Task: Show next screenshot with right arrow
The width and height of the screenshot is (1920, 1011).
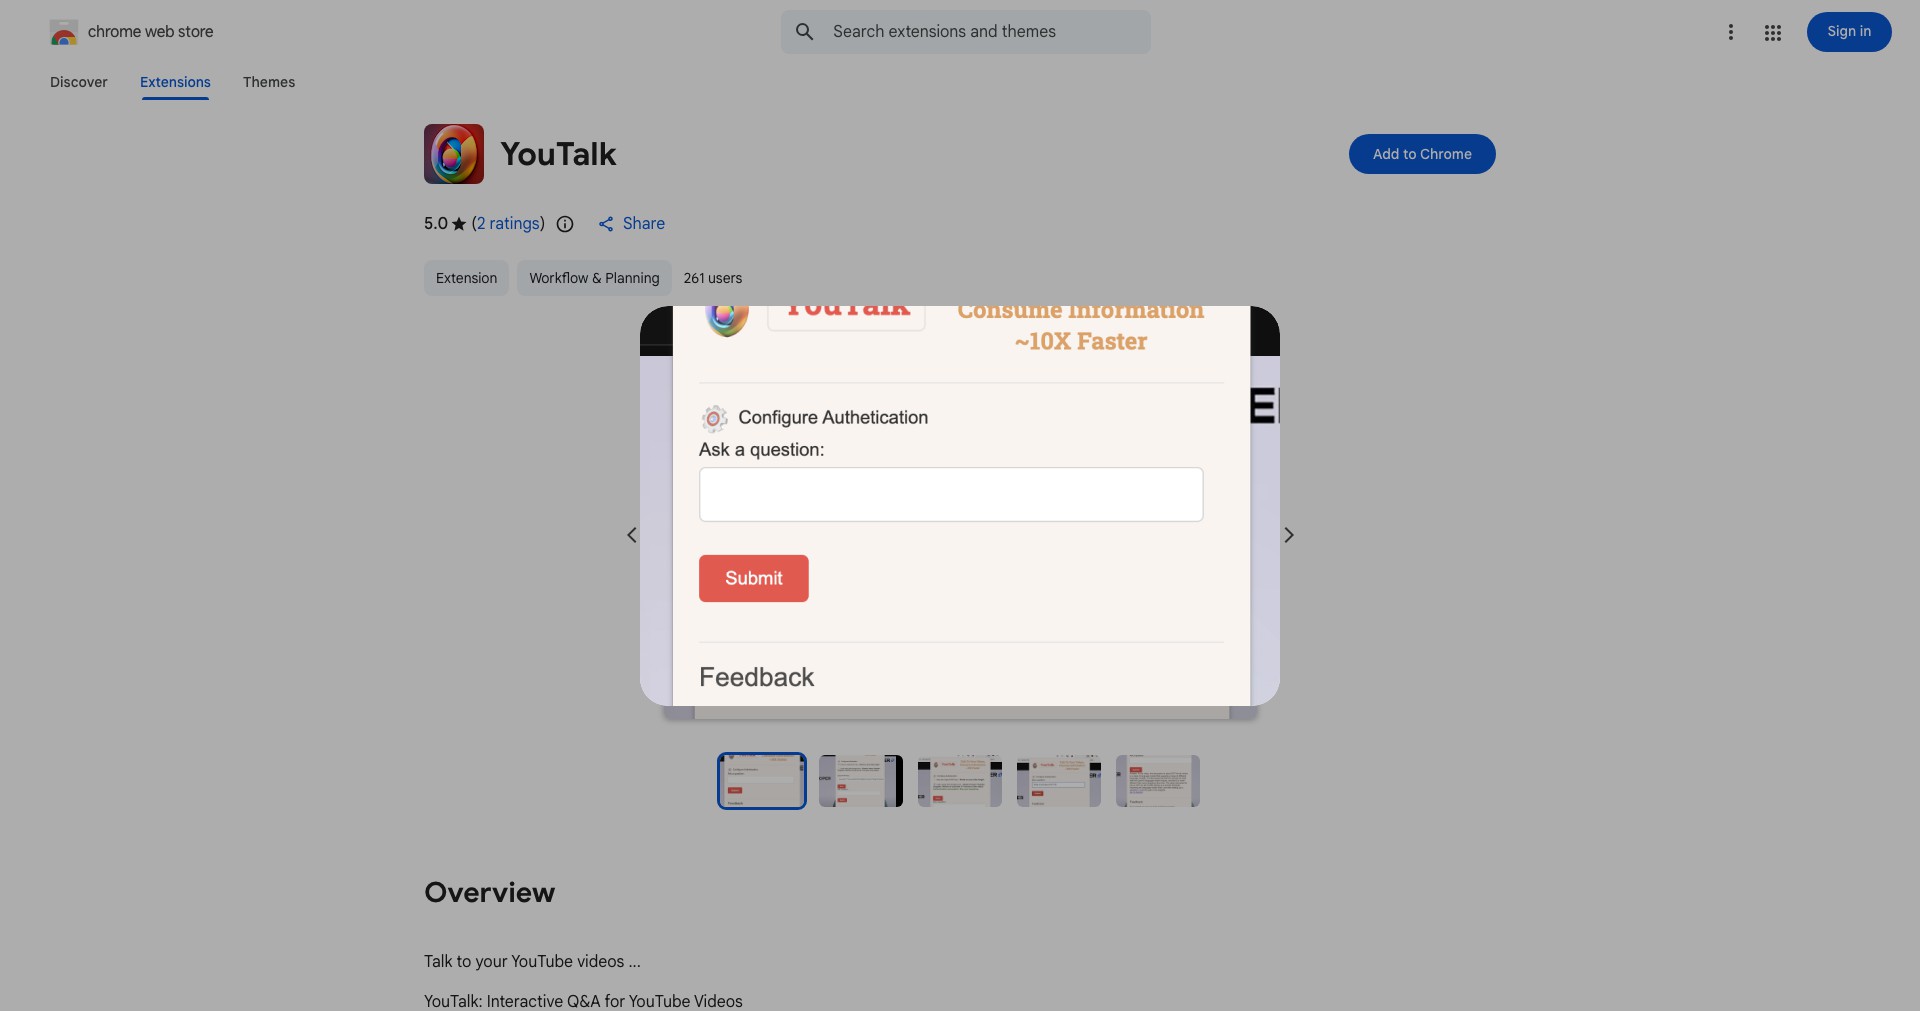Action: click(1289, 535)
